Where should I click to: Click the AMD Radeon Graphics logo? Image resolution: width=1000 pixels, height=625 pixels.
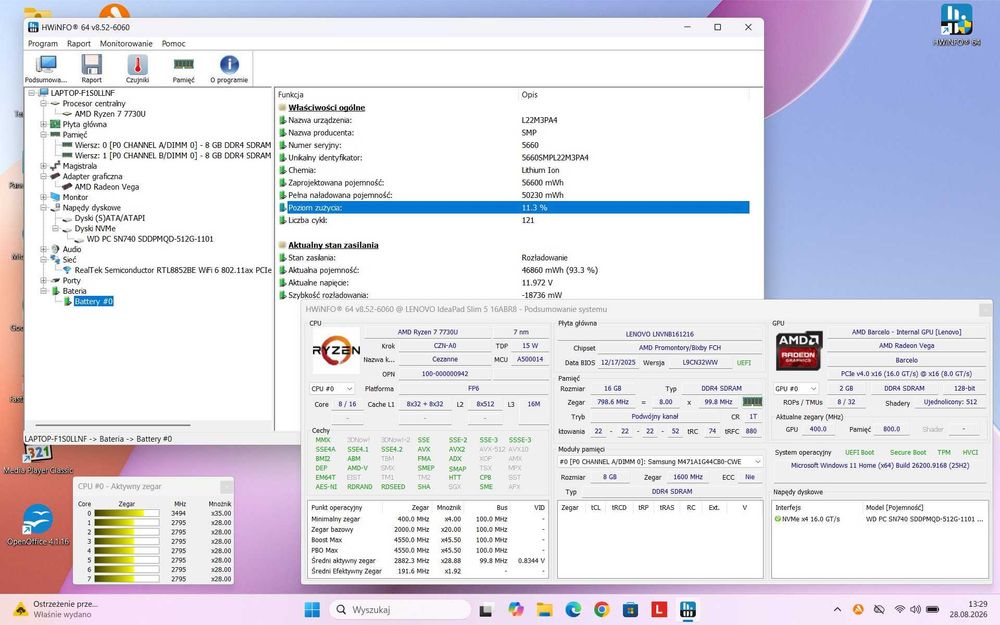pos(798,350)
